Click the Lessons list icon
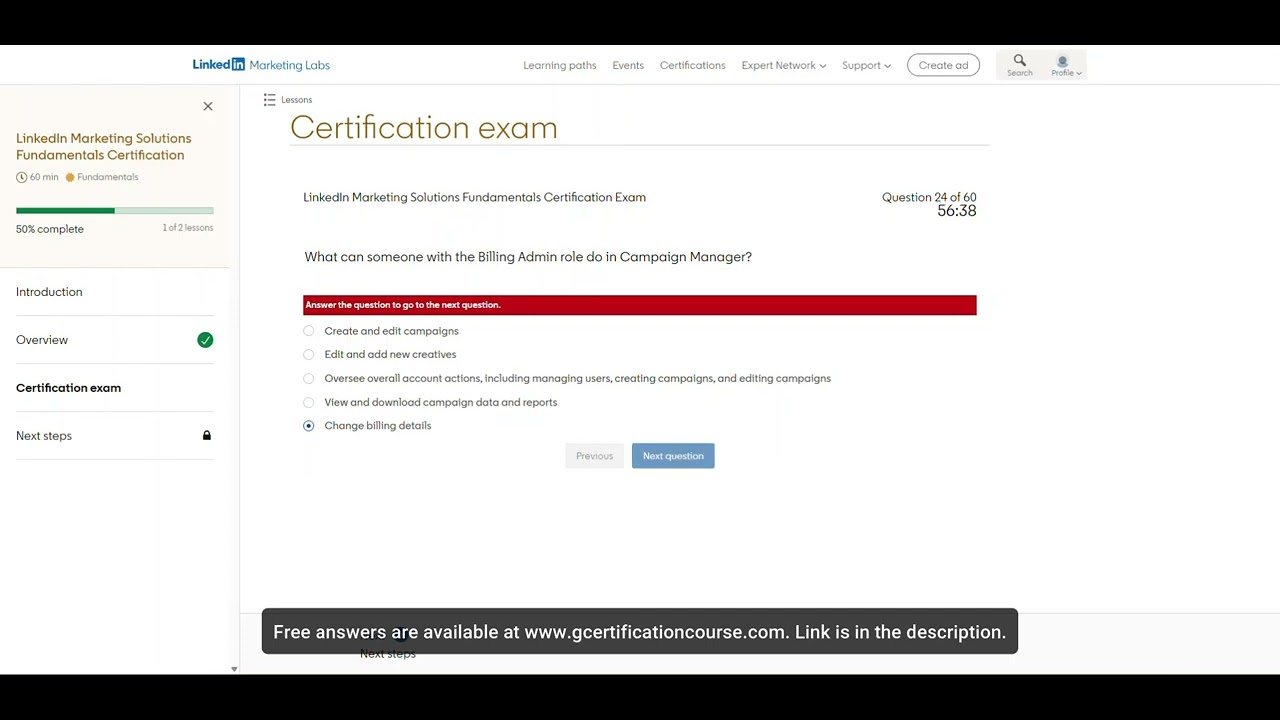The image size is (1280, 720). tap(269, 100)
